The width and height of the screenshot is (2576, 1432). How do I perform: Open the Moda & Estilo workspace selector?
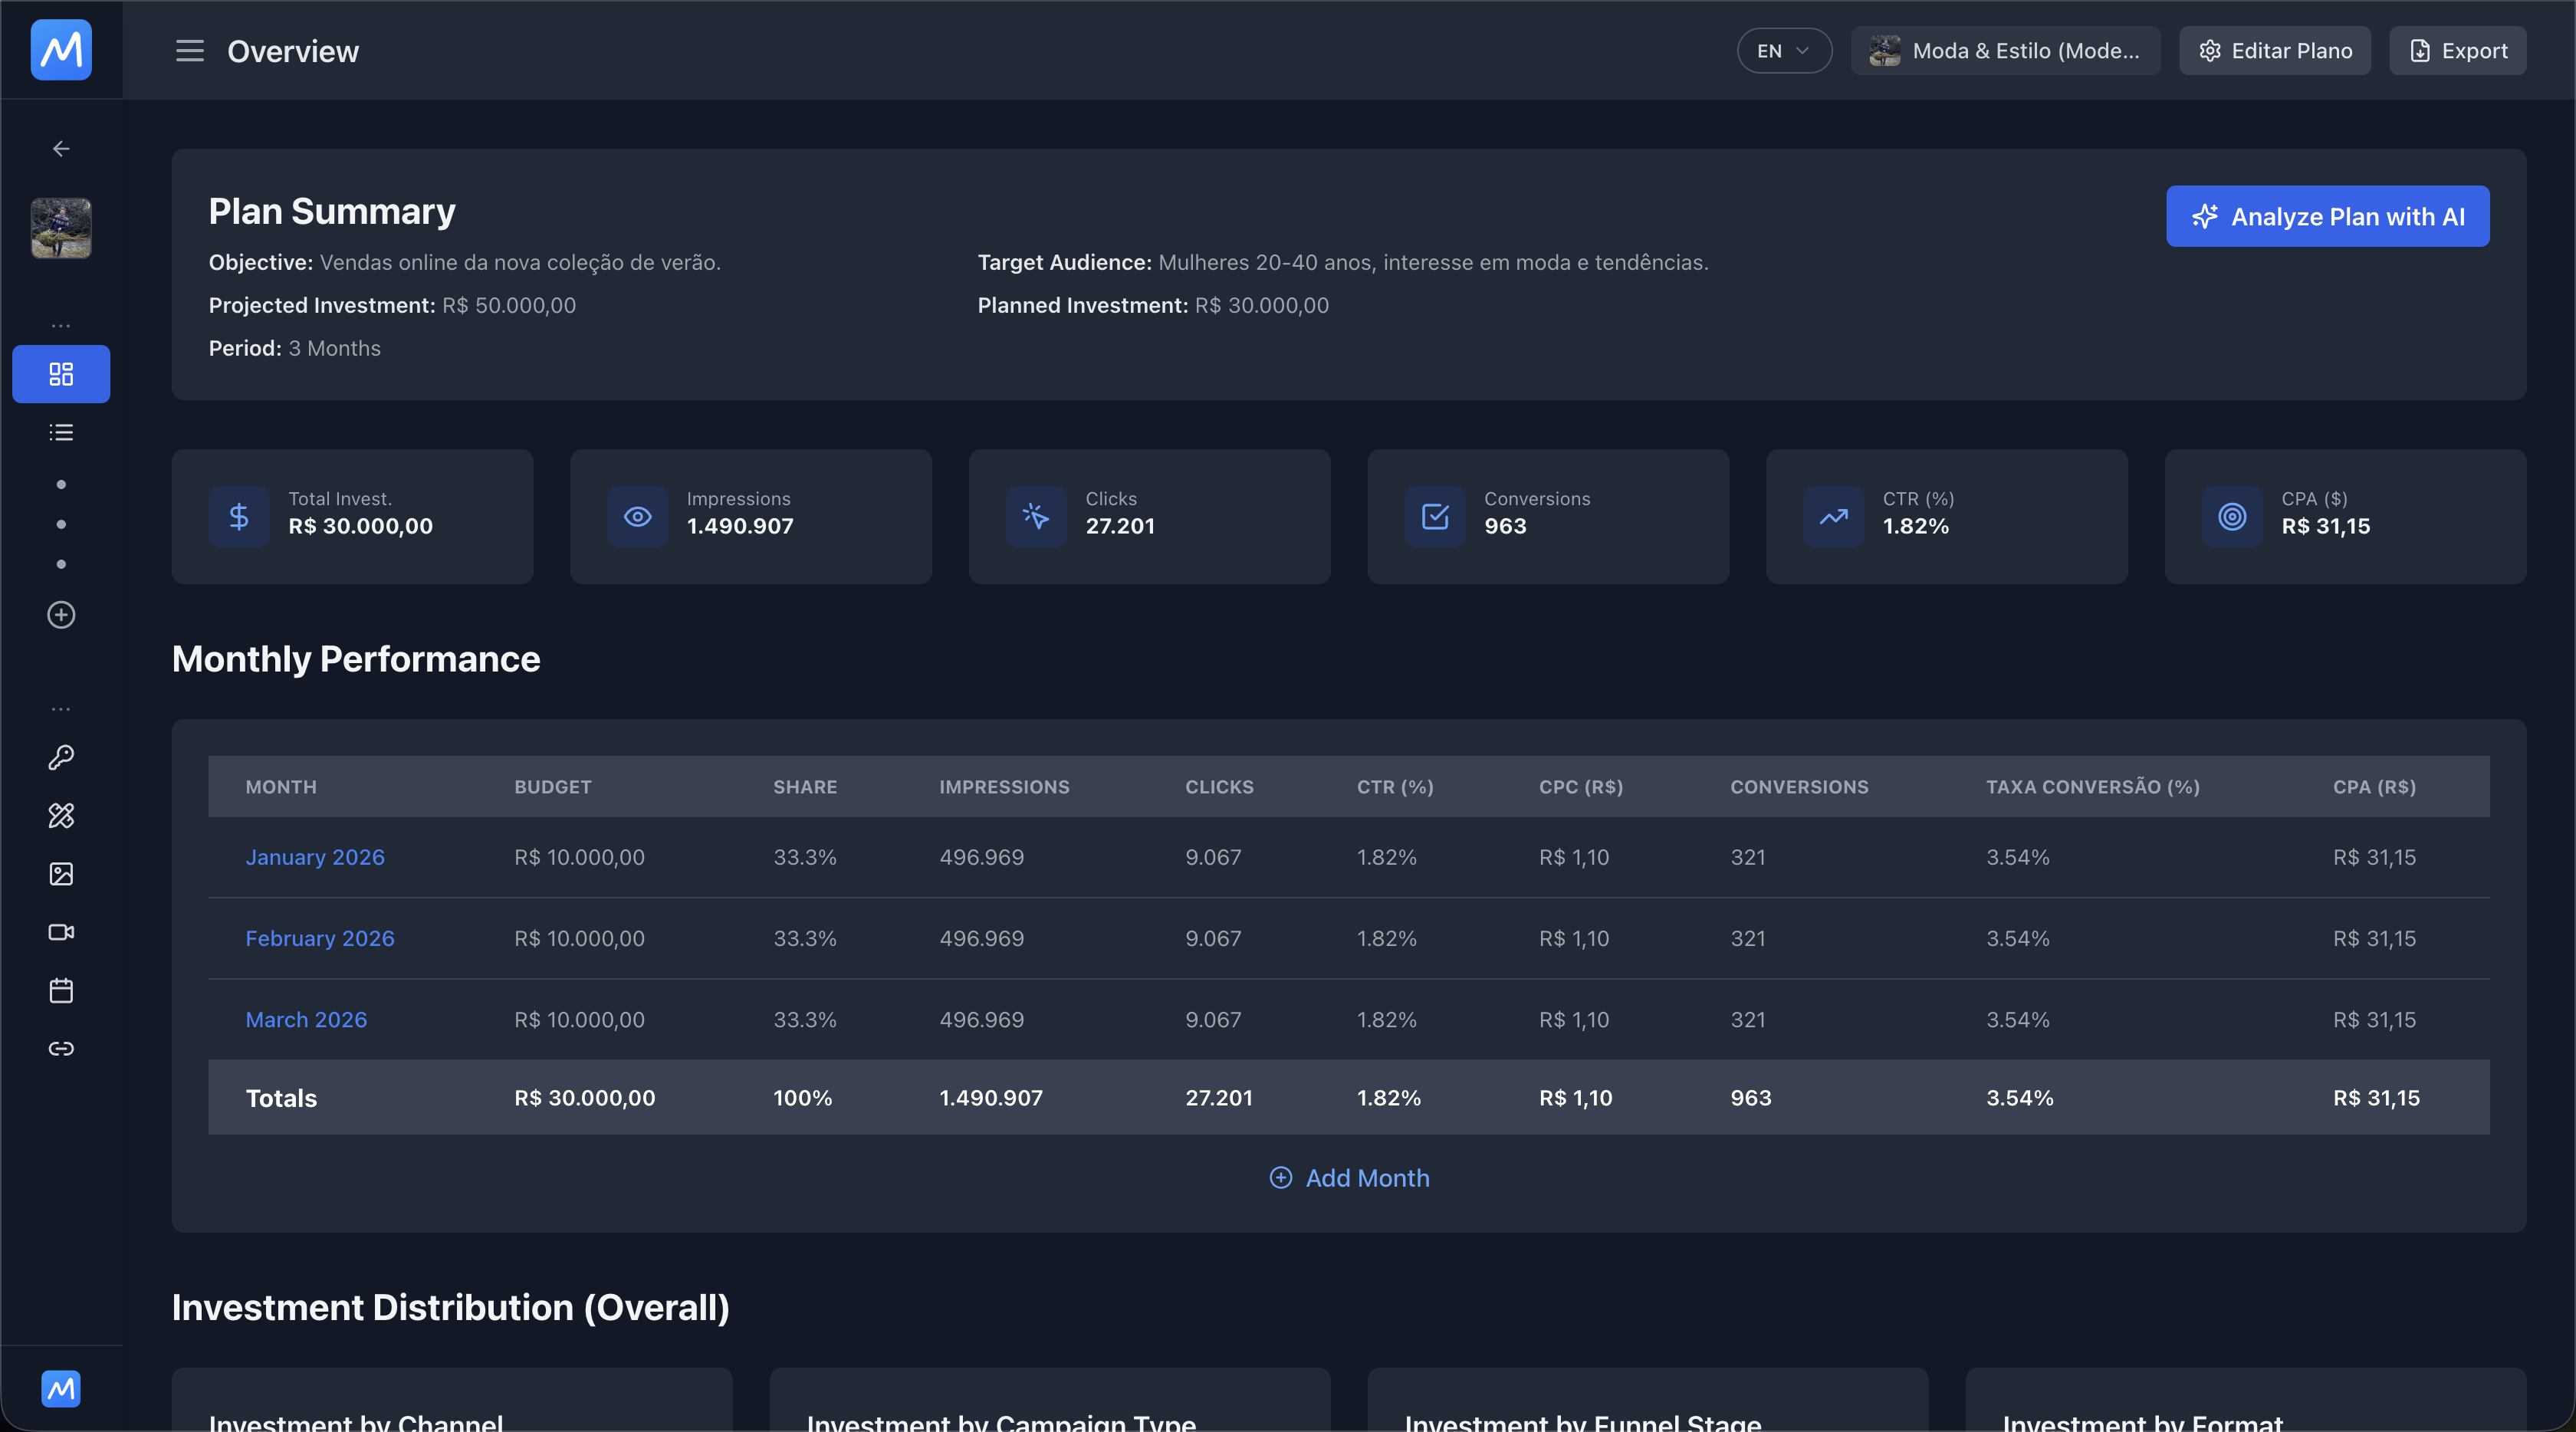[x=2004, y=50]
